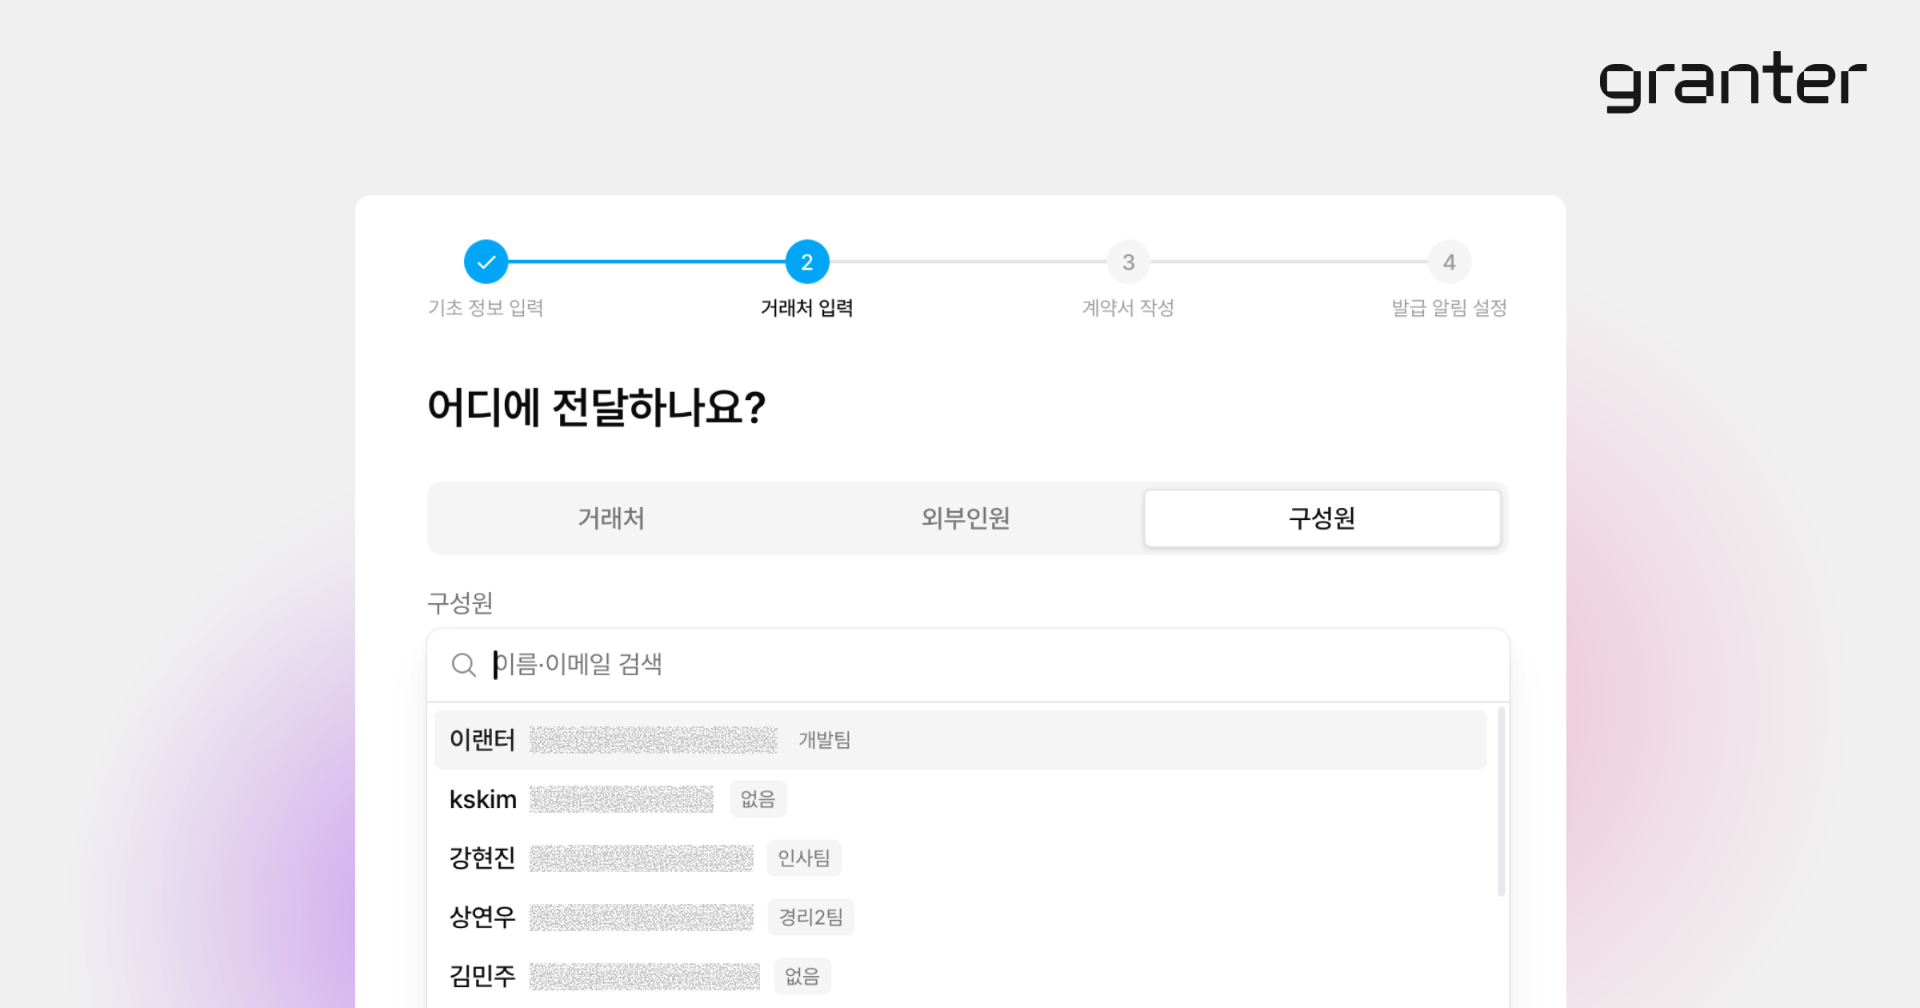Select the 구성원 tab
Viewport: 1920px width, 1008px height.
tap(1322, 518)
